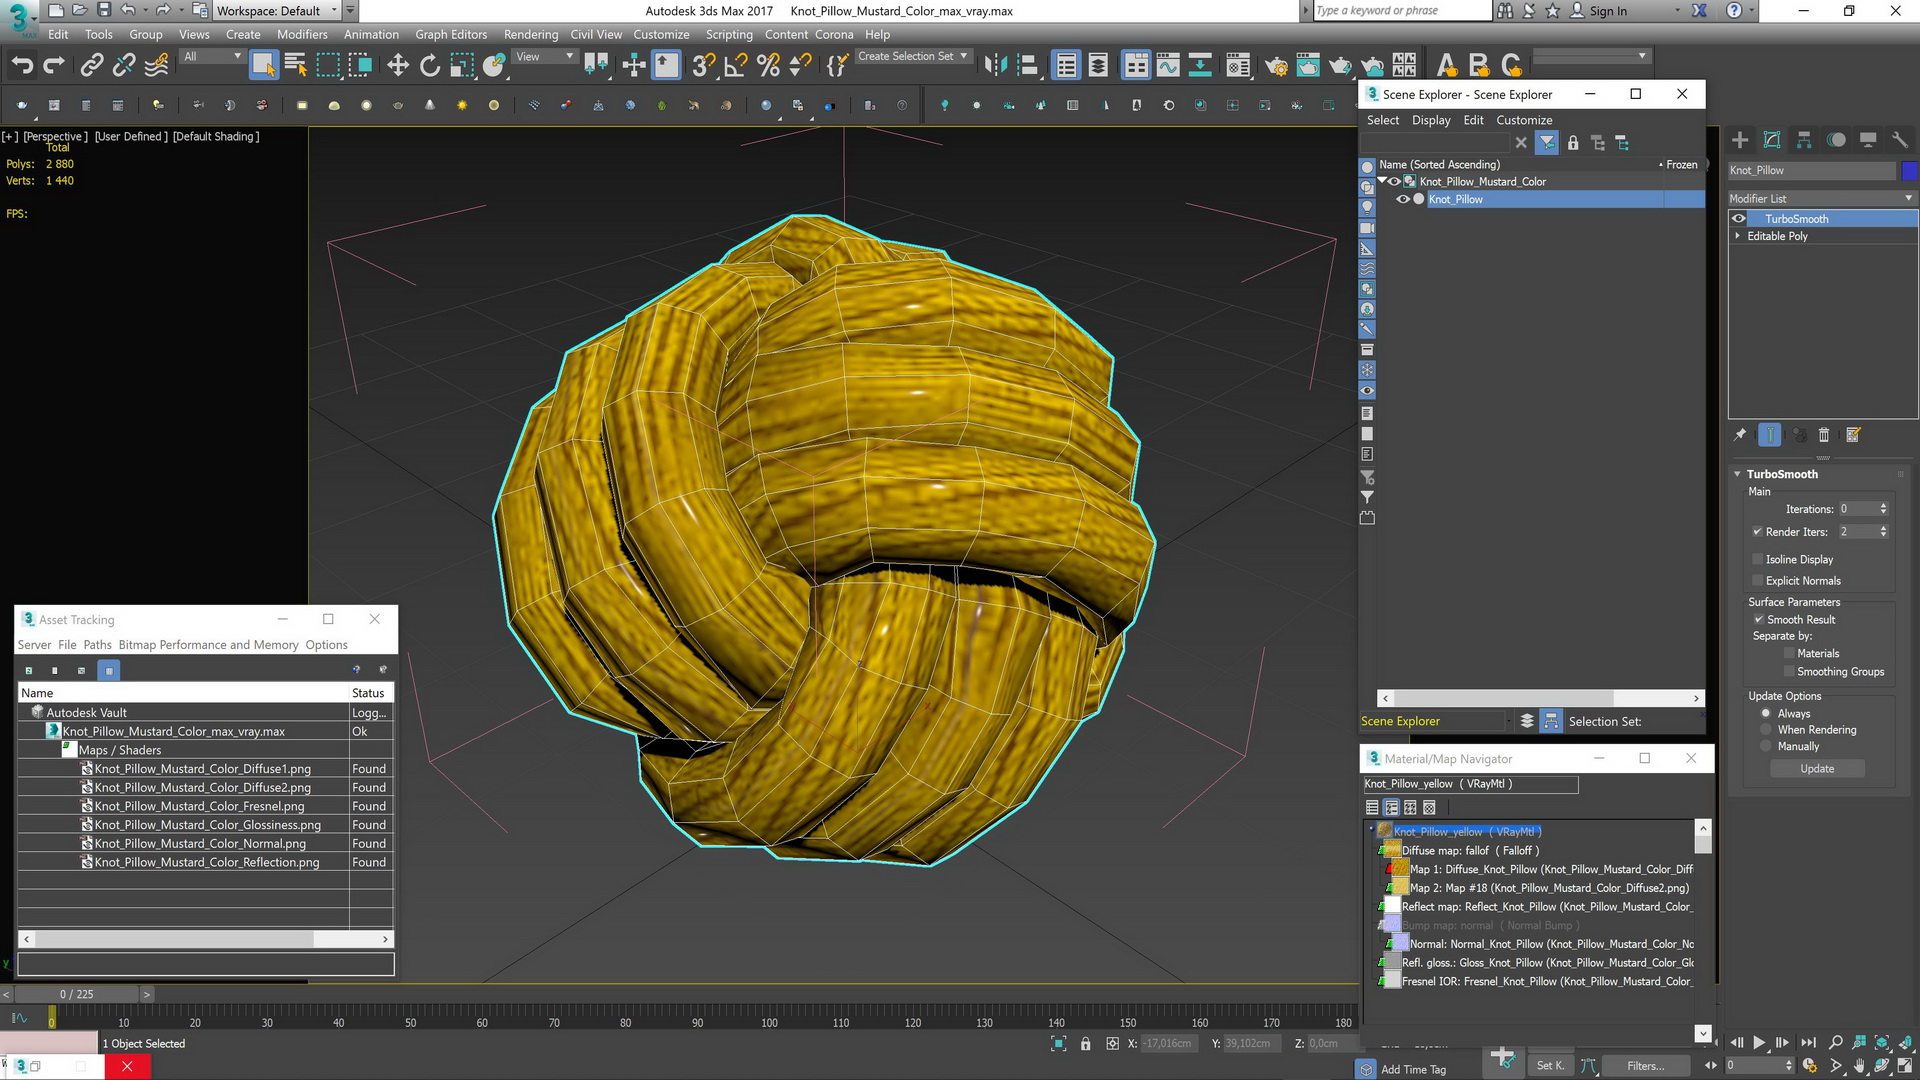This screenshot has width=1920, height=1080.
Task: Expand the Editable Poly stack entry
Action: pos(1738,236)
